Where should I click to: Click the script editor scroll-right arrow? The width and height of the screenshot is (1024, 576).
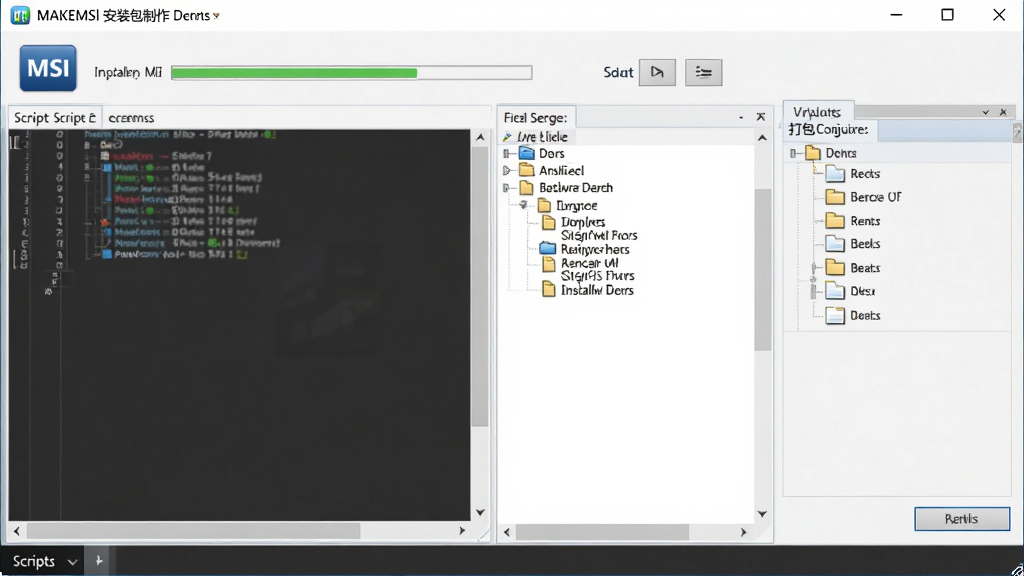[462, 531]
